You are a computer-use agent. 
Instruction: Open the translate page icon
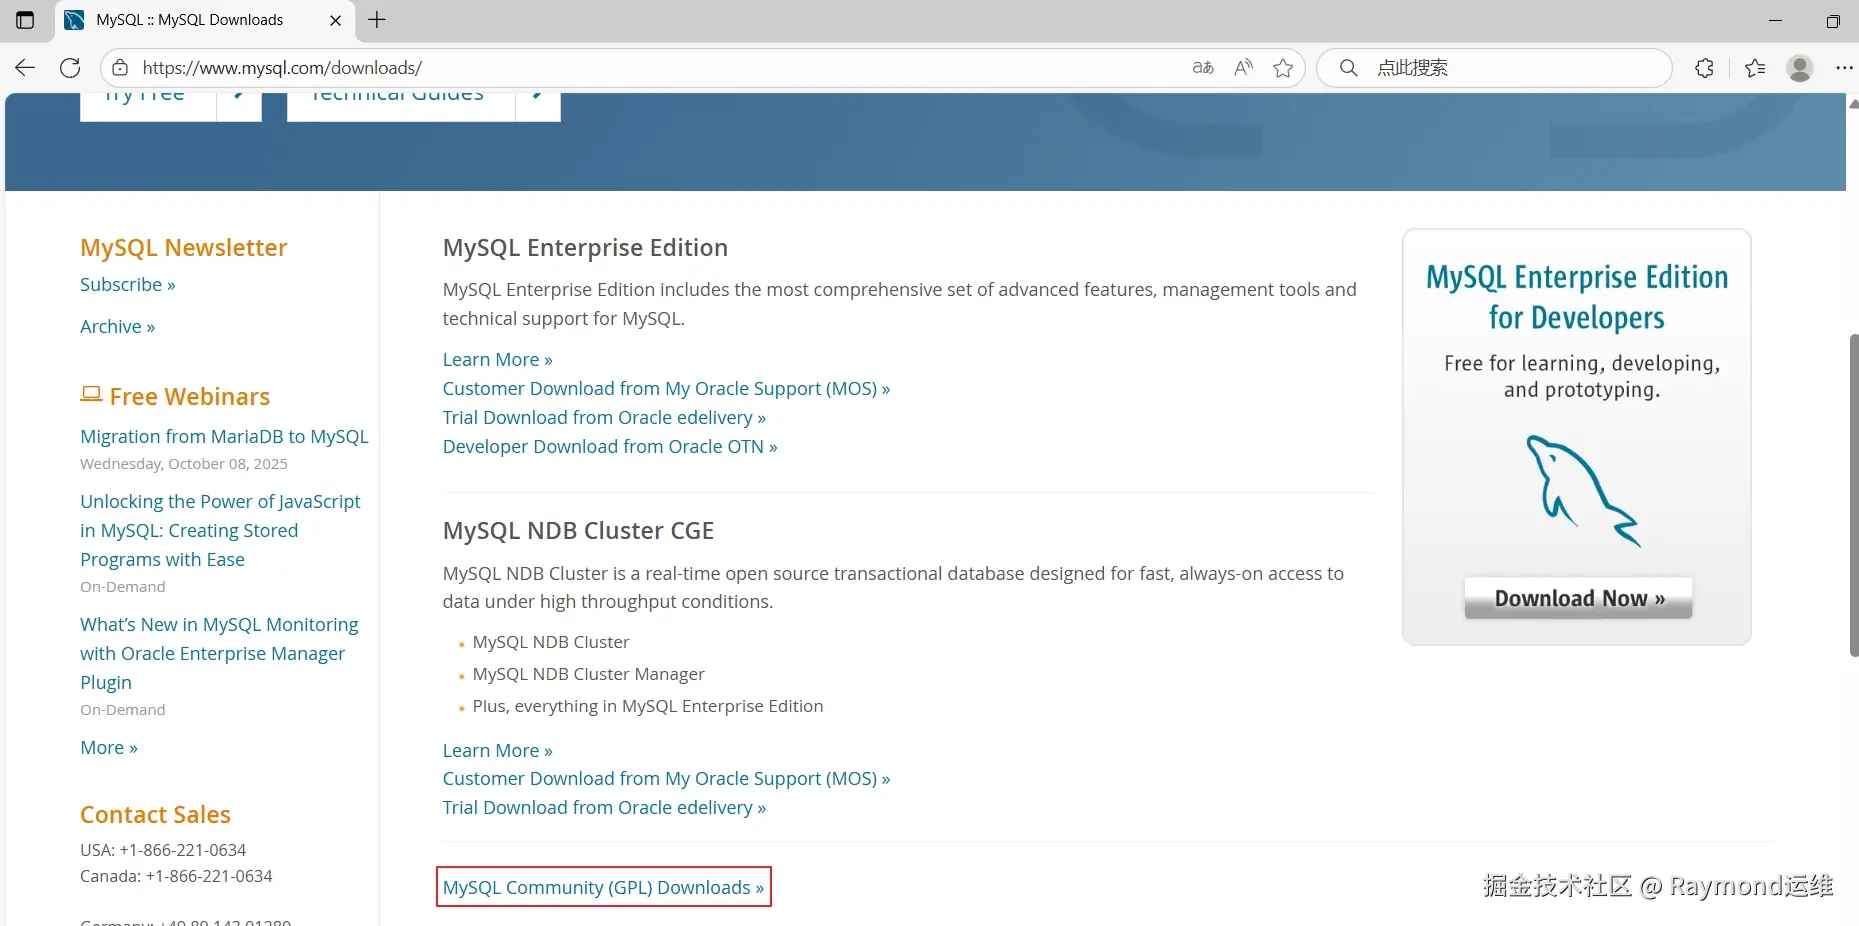pyautogui.click(x=1203, y=68)
